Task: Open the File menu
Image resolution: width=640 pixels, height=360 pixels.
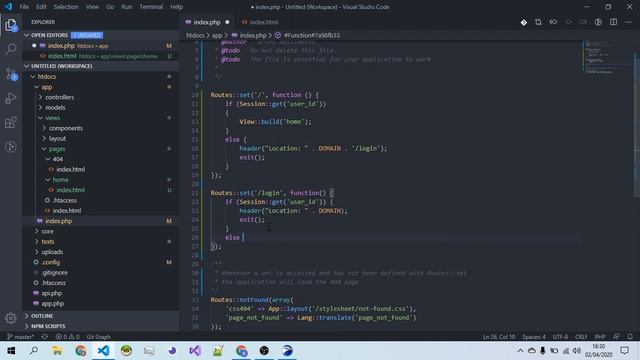Action: click(24, 7)
